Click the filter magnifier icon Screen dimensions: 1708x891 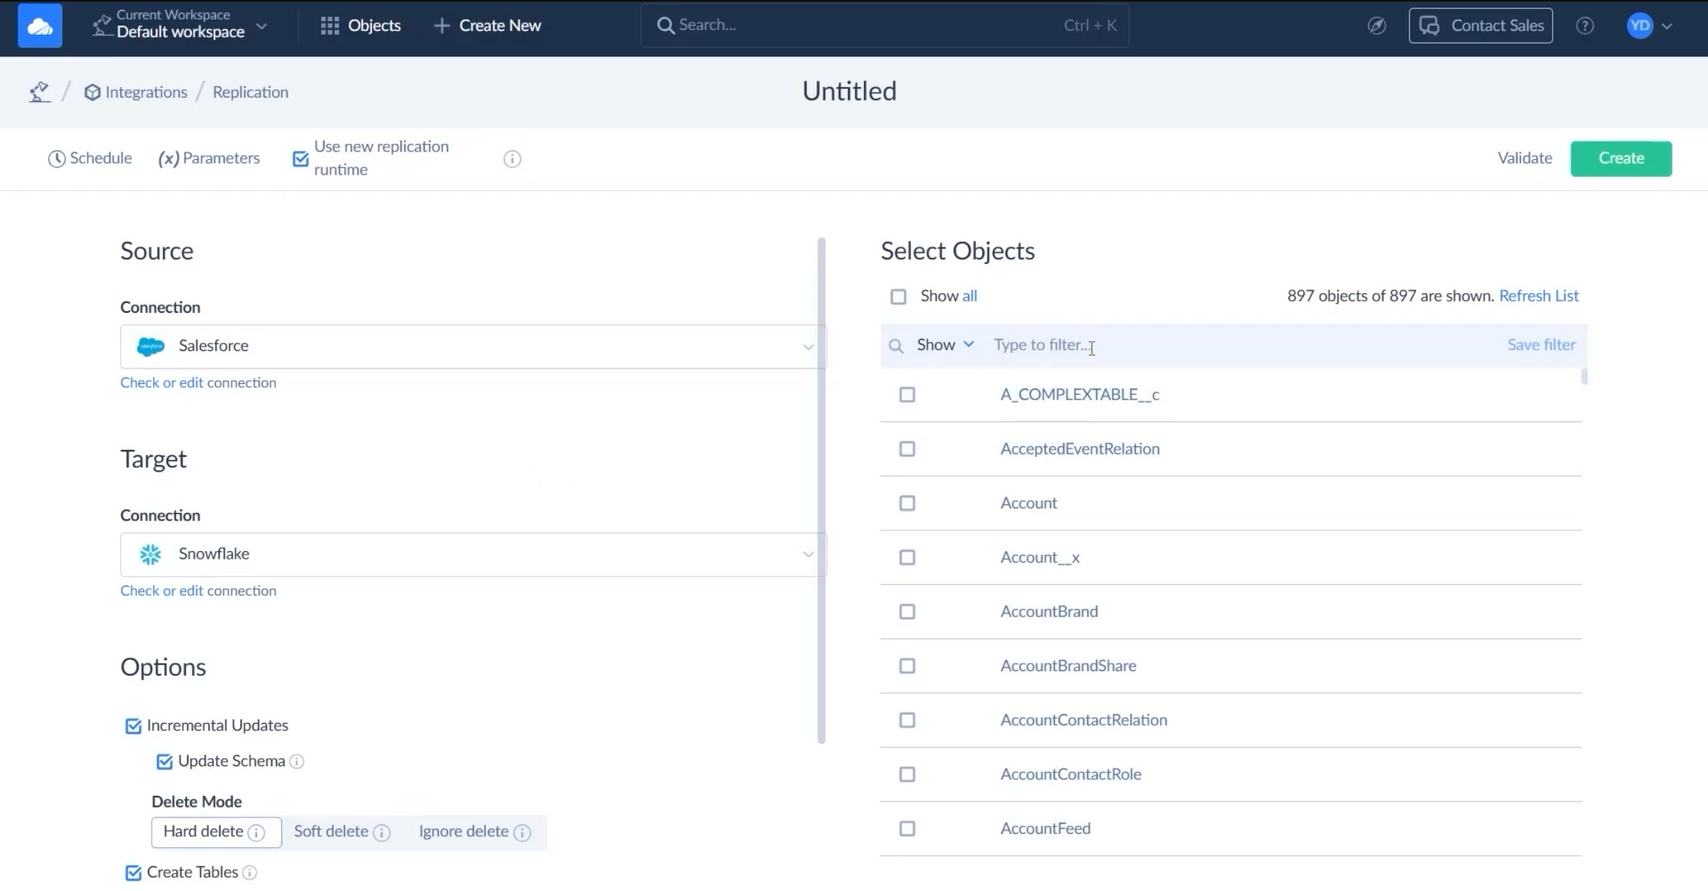(896, 346)
